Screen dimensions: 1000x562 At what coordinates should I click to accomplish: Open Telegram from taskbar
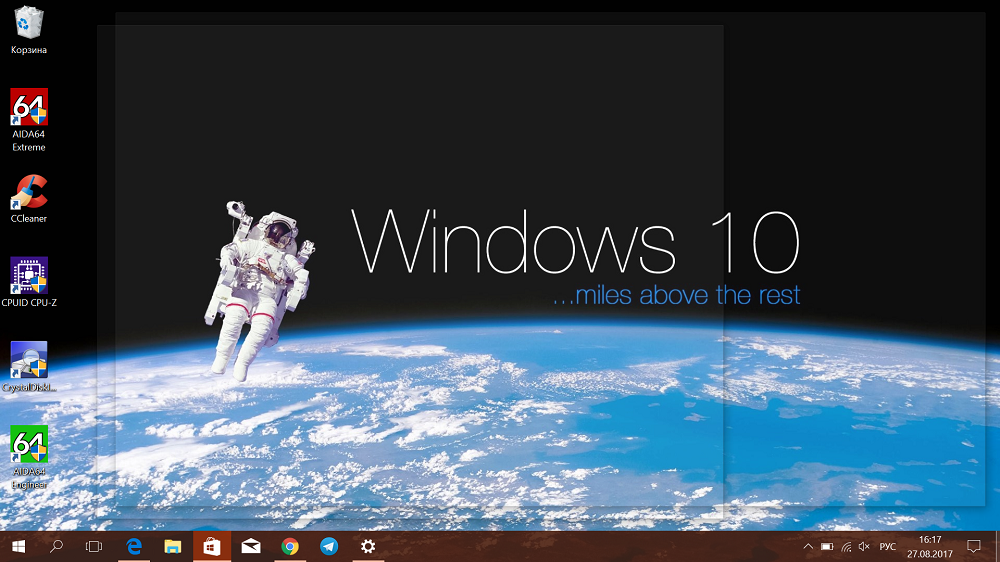328,547
